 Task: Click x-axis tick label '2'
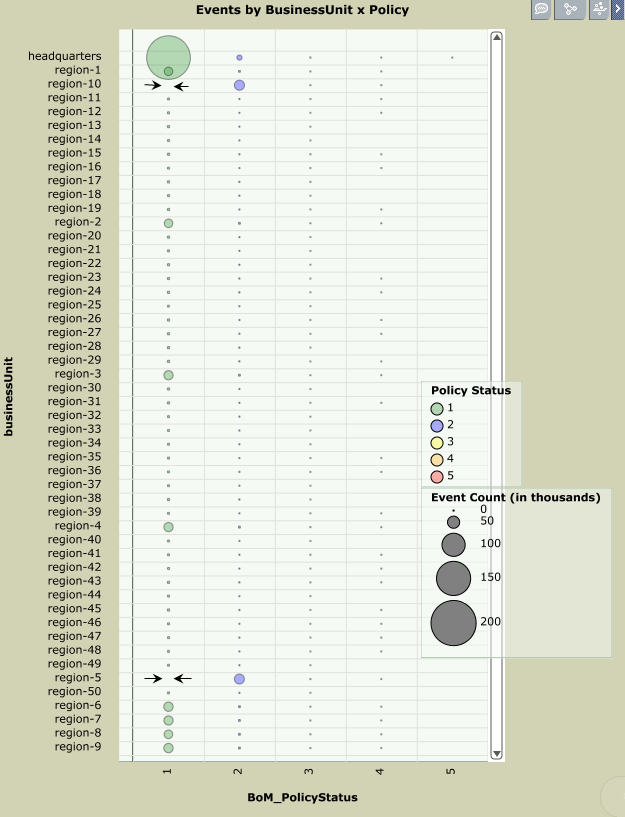click(x=238, y=771)
